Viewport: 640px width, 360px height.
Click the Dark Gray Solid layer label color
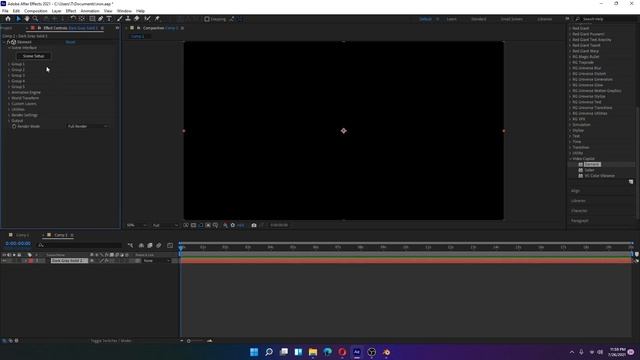31,260
